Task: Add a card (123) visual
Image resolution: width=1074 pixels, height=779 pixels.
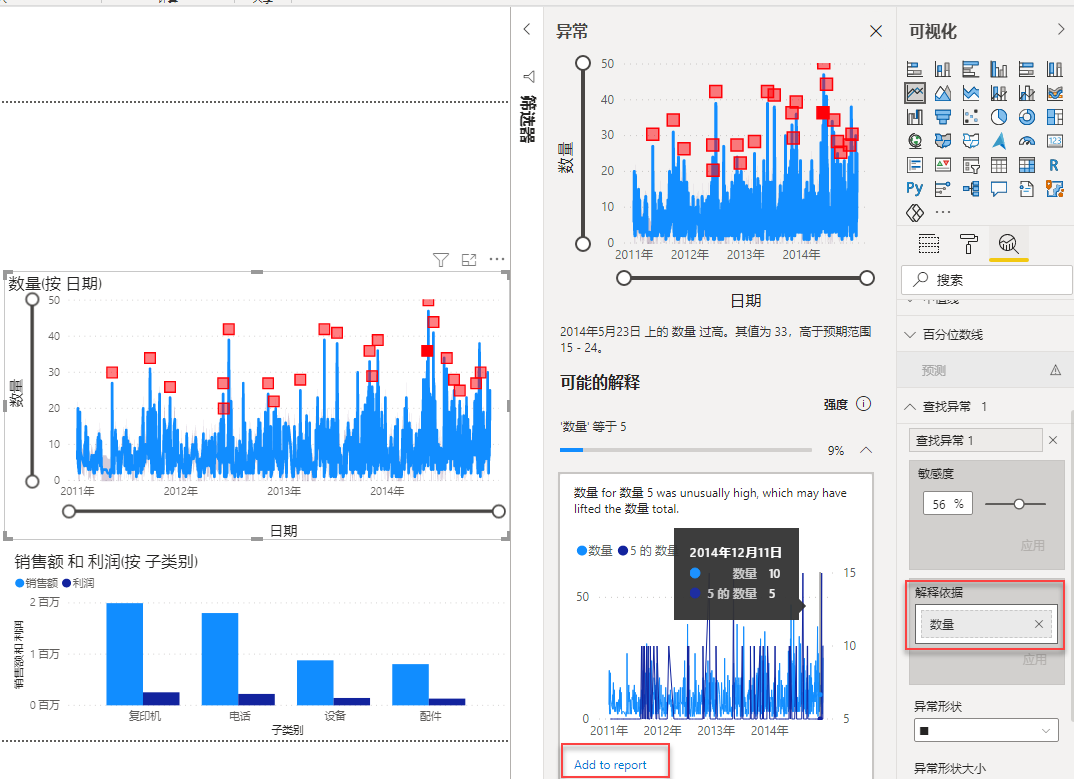Action: click(1055, 140)
